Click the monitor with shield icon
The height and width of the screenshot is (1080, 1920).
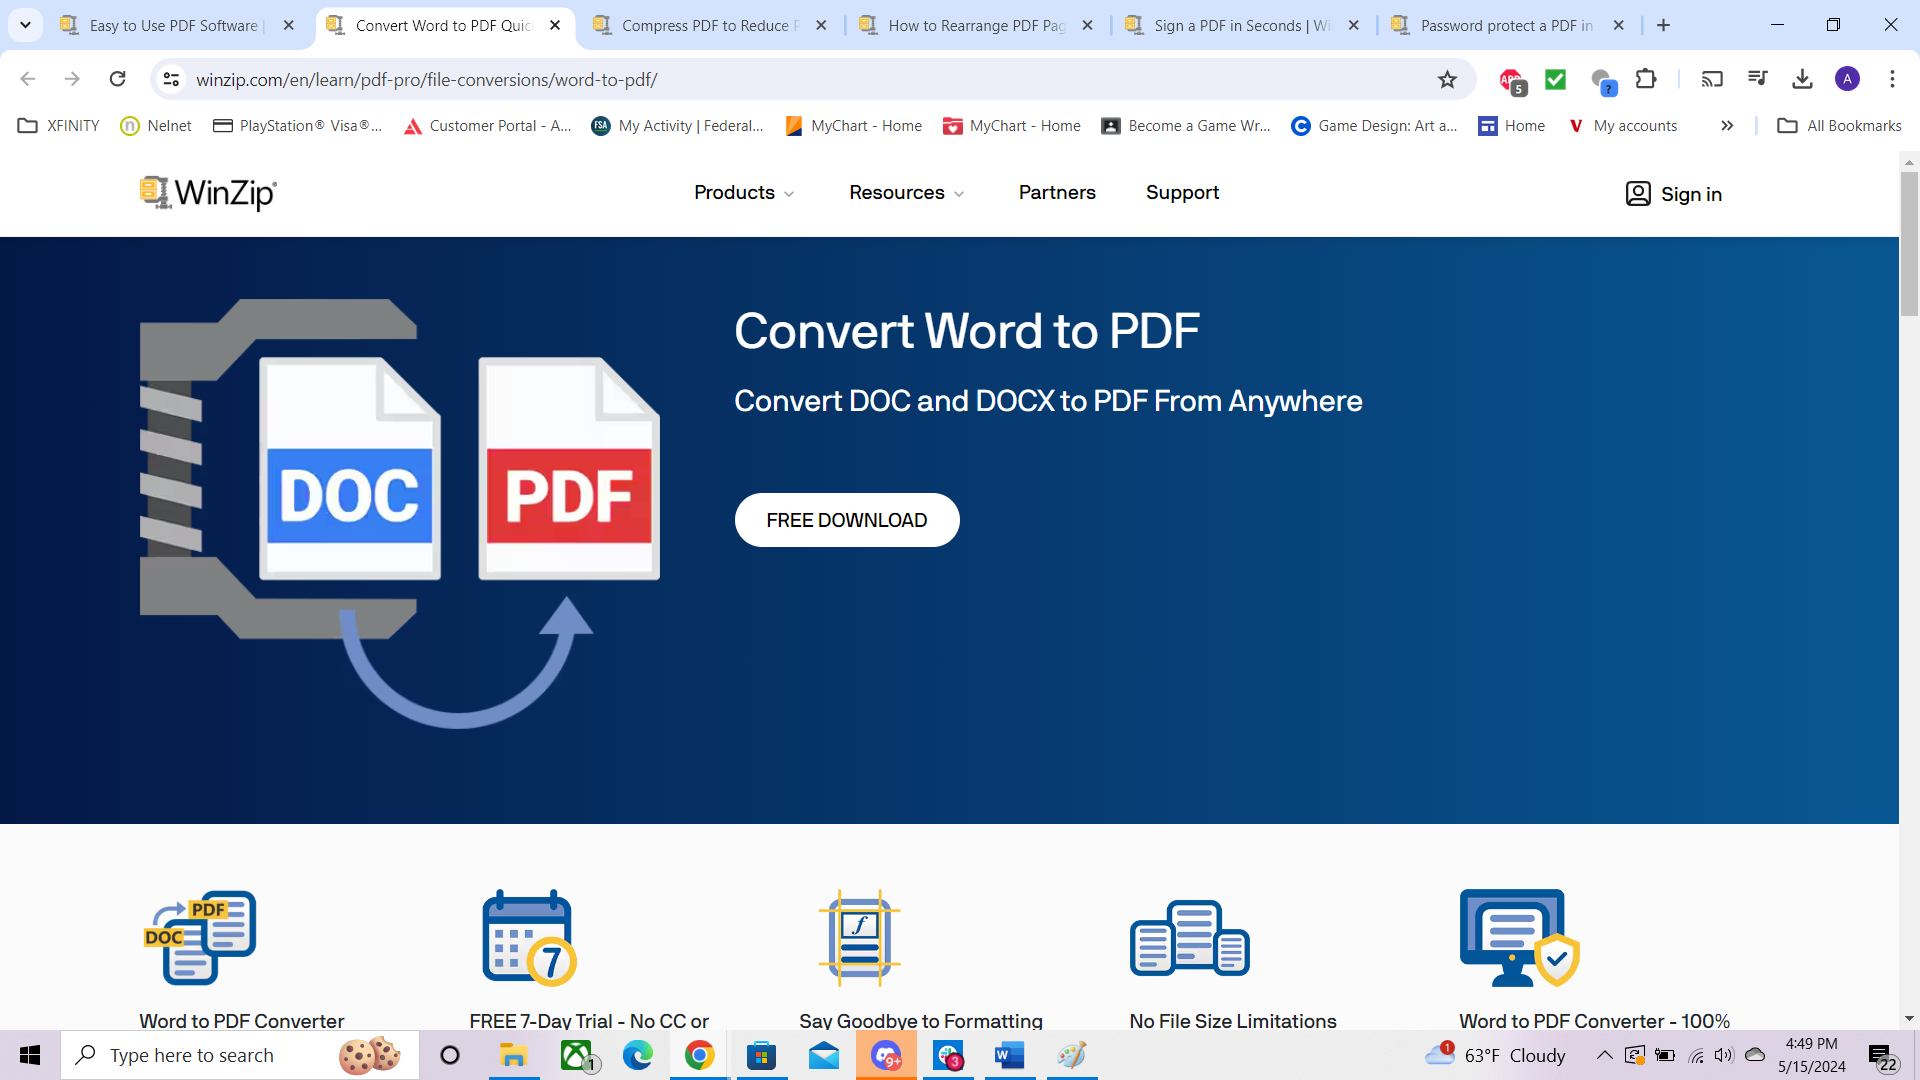(x=1519, y=938)
